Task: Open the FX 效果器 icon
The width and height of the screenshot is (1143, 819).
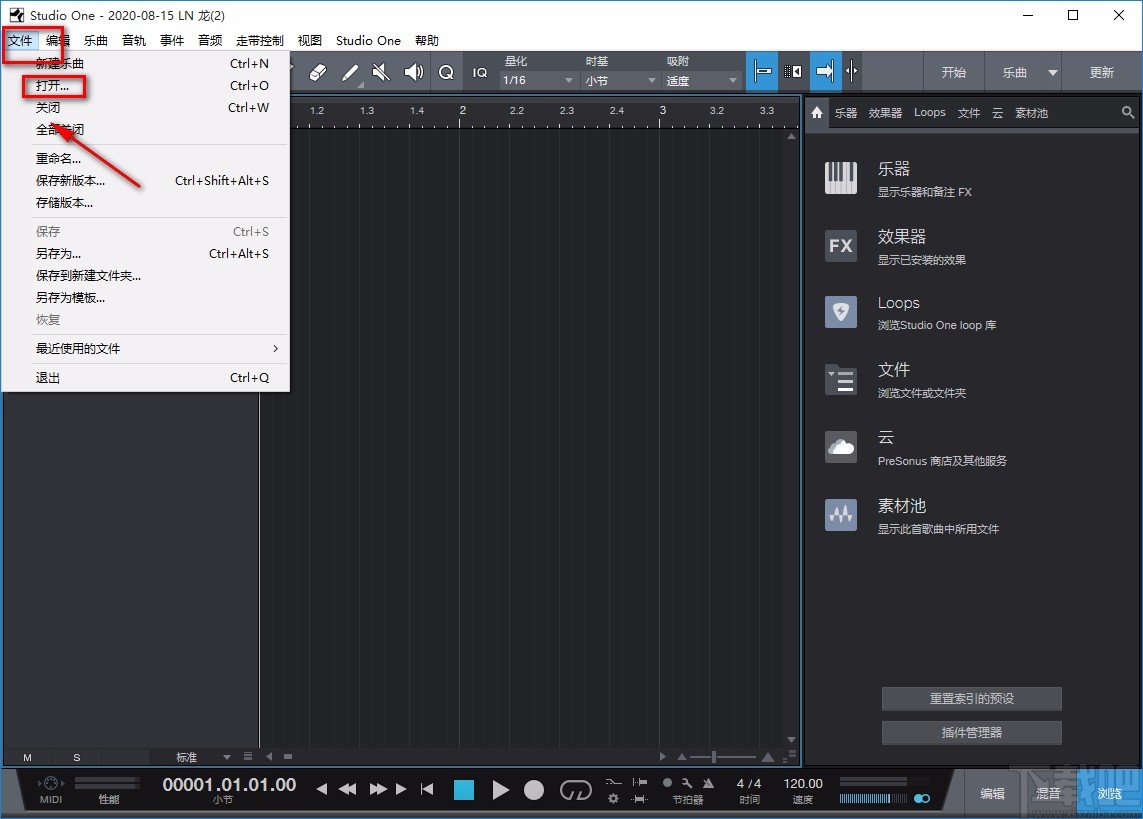Action: [840, 246]
